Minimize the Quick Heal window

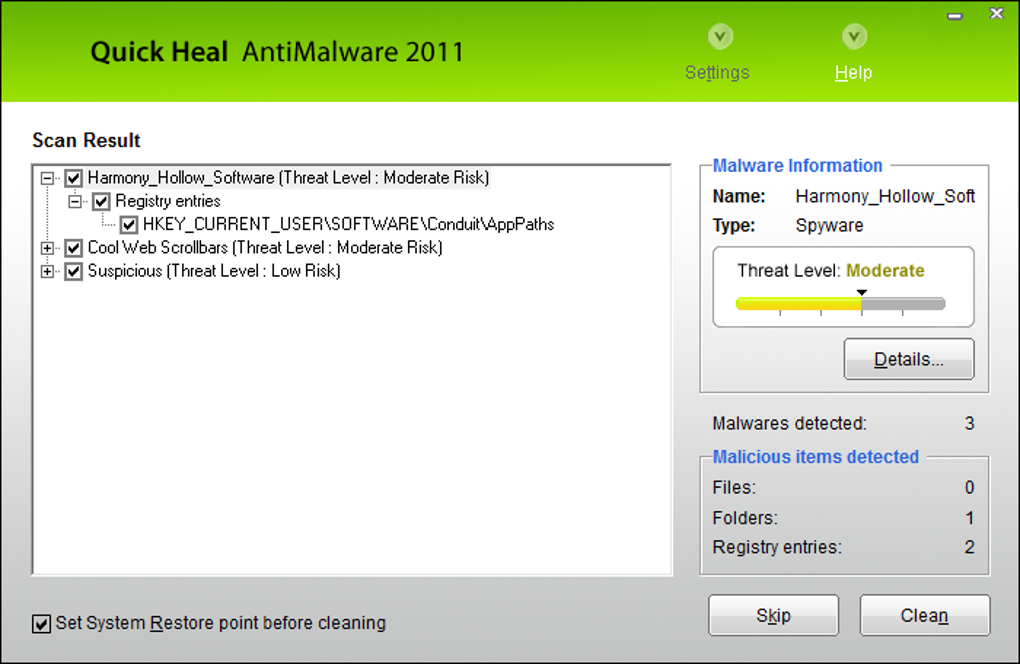(x=955, y=16)
